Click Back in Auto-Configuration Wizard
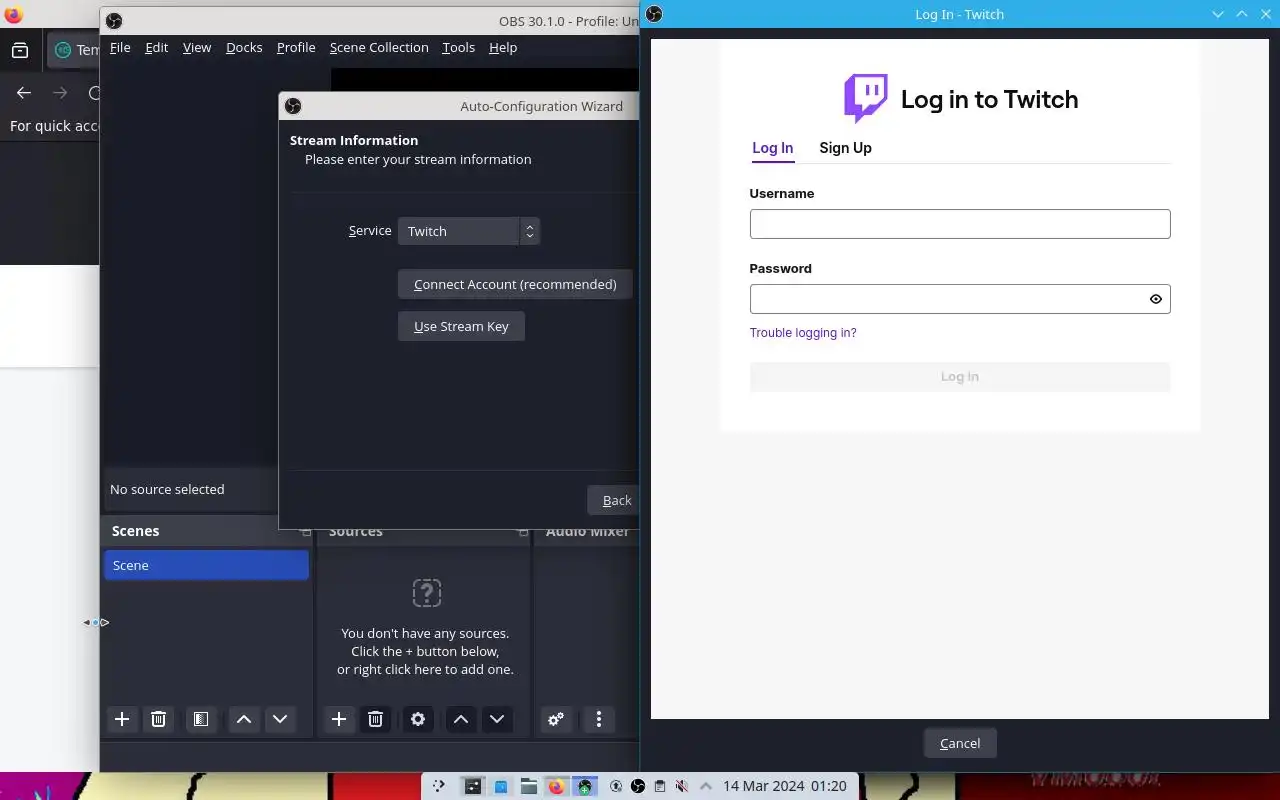The height and width of the screenshot is (800, 1280). tap(613, 500)
